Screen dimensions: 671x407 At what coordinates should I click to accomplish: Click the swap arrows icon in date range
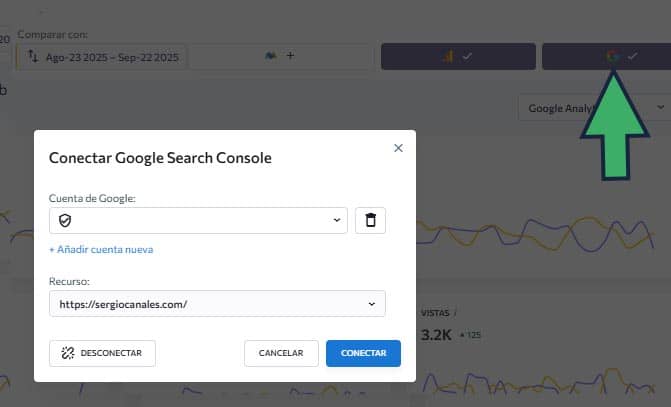[32, 57]
